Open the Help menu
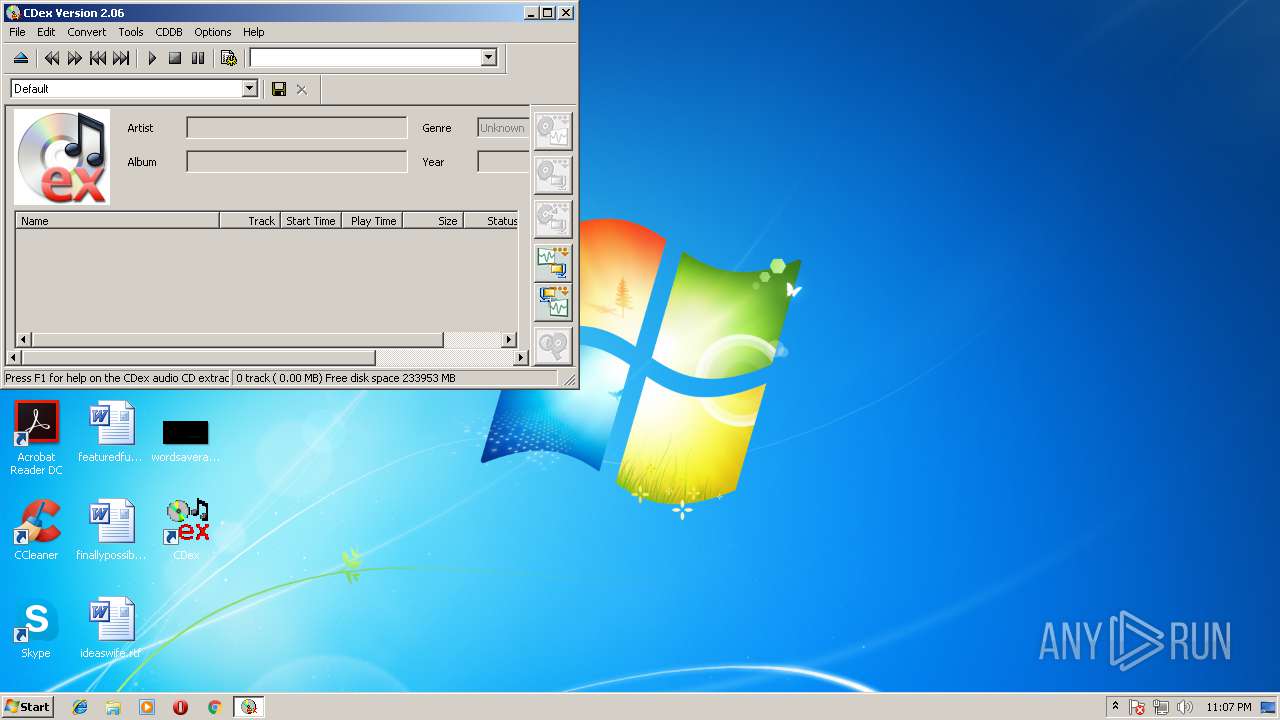Image resolution: width=1280 pixels, height=720 pixels. (254, 32)
